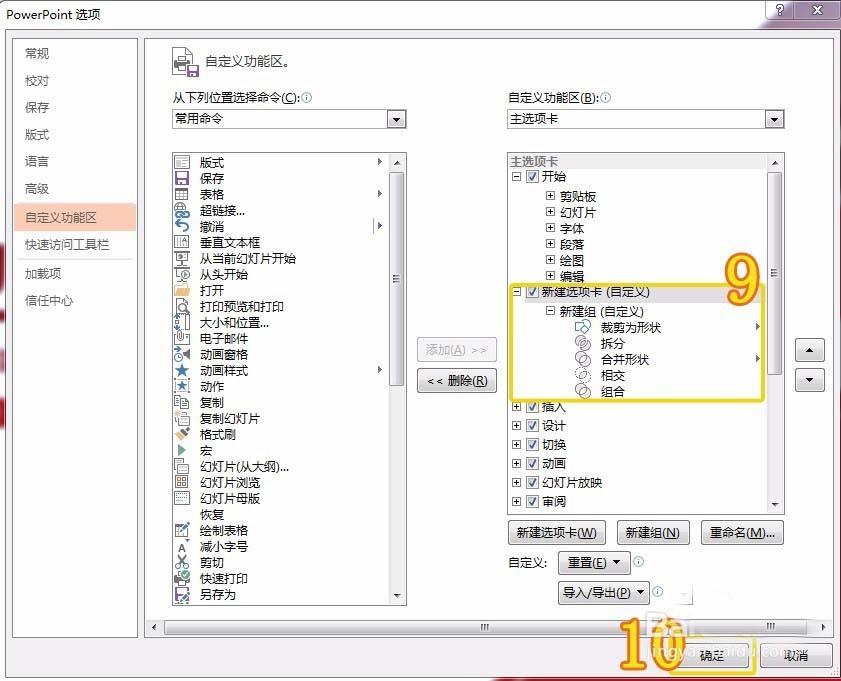The width and height of the screenshot is (841, 681).
Task: Click the 动画样式 star icon
Action: click(183, 369)
